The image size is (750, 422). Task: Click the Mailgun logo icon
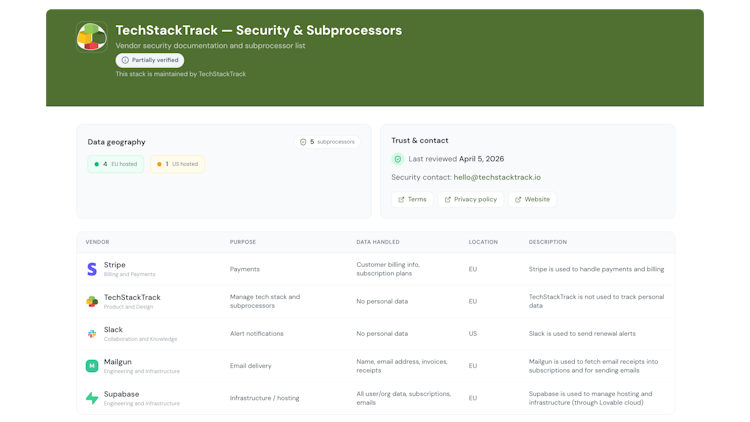click(x=92, y=366)
